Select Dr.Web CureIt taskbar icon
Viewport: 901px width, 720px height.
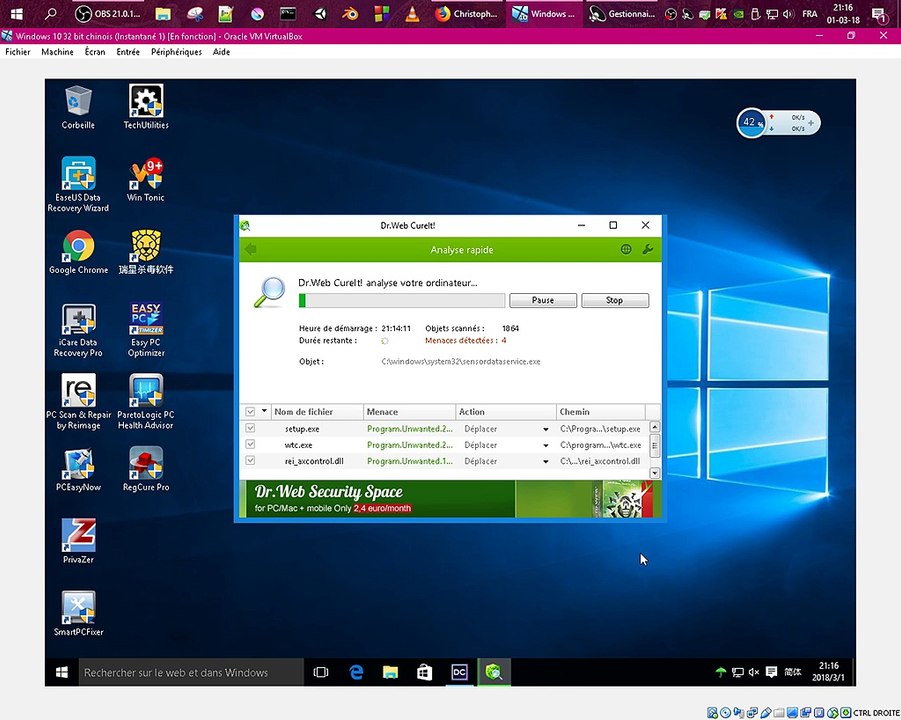click(x=494, y=672)
